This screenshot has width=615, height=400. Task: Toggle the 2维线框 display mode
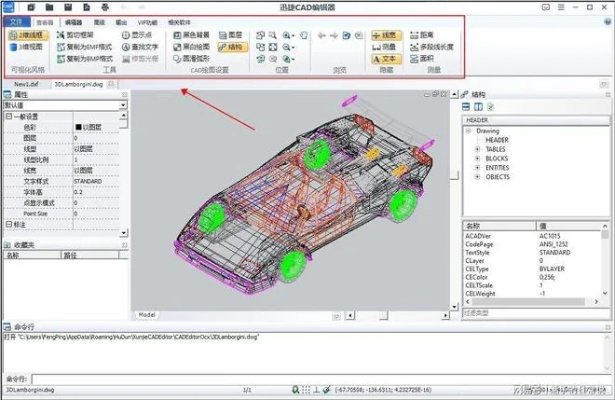pyautogui.click(x=28, y=35)
